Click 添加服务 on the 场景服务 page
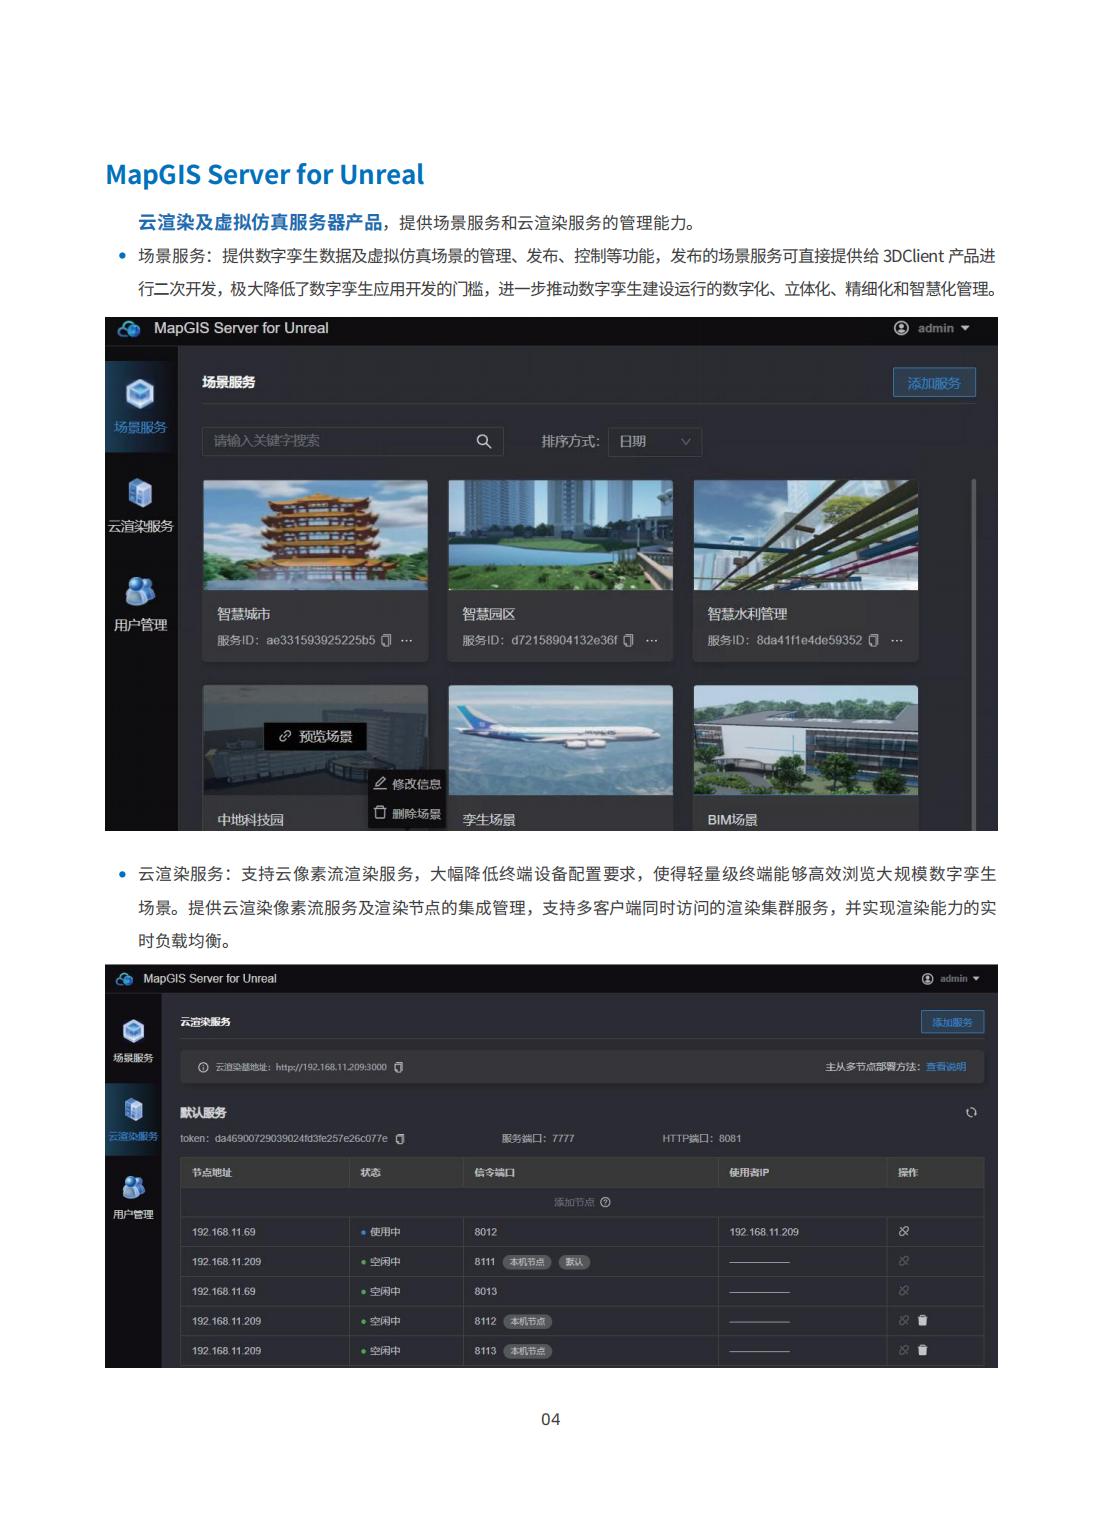This screenshot has width=1118, height=1526. [934, 383]
